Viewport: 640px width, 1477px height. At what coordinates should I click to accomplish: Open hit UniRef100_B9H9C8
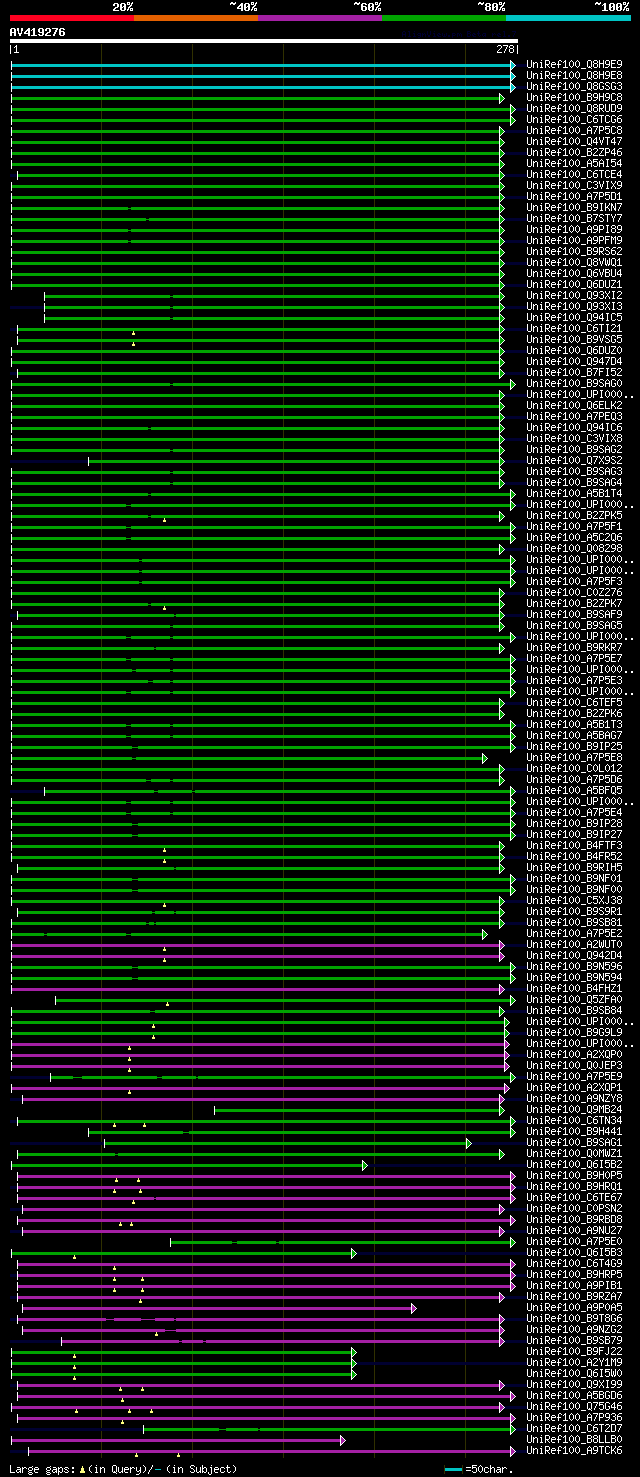[x=574, y=97]
